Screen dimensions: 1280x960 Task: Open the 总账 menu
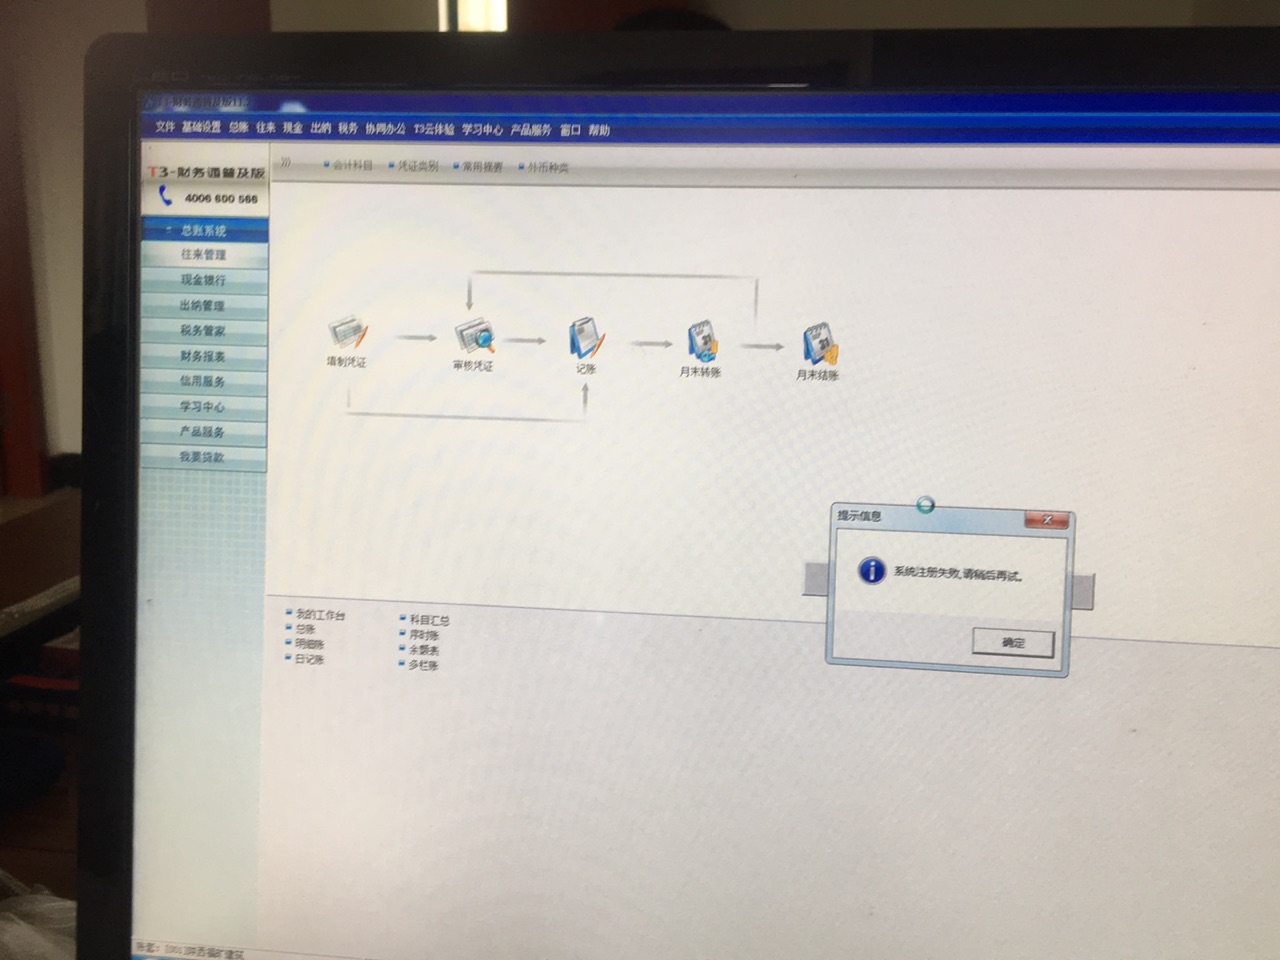pyautogui.click(x=238, y=127)
